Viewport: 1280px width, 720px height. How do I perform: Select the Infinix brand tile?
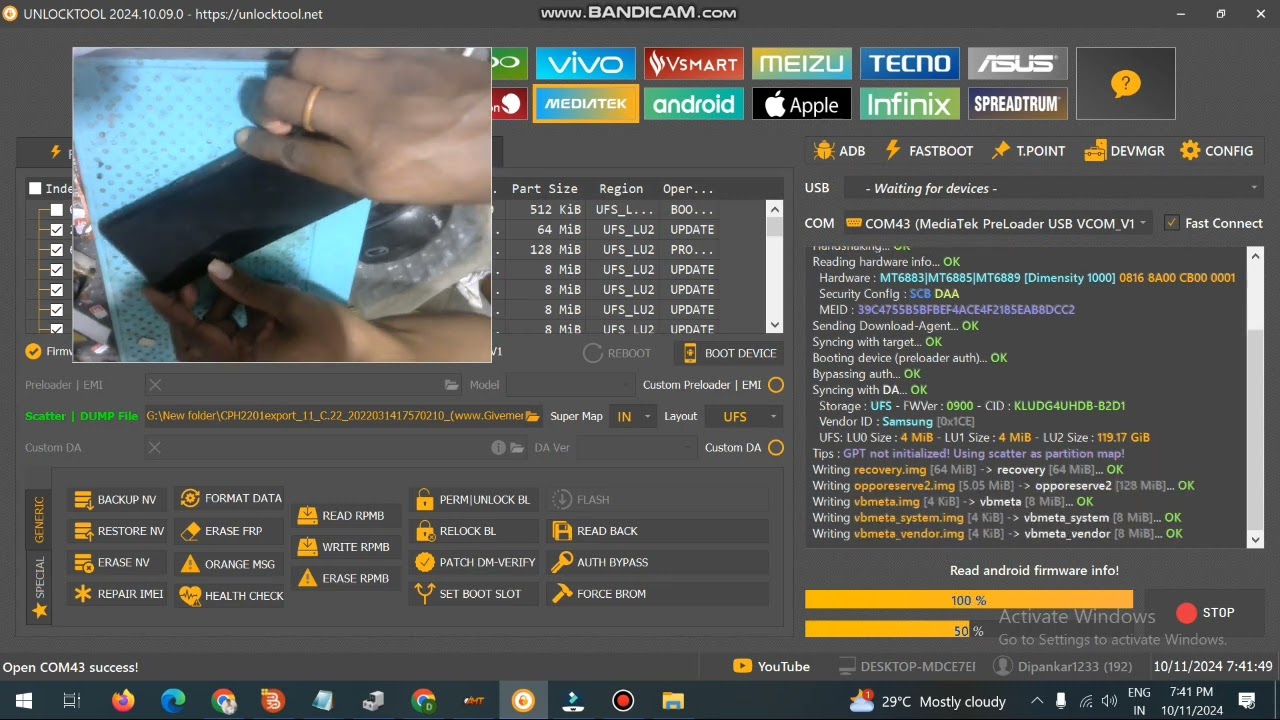(910, 104)
